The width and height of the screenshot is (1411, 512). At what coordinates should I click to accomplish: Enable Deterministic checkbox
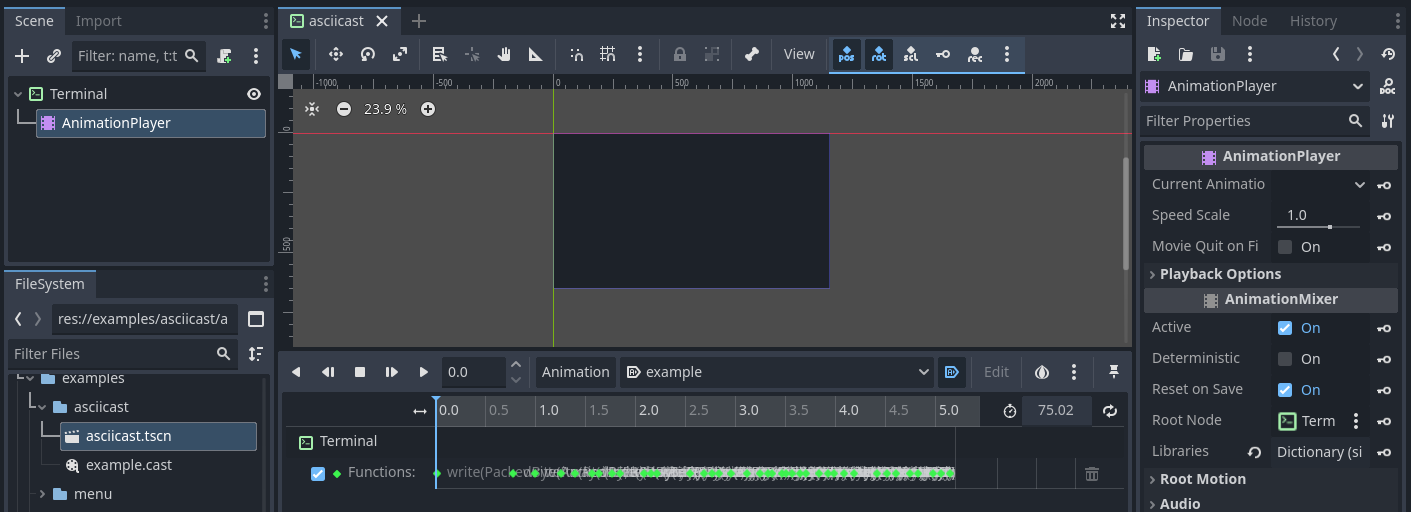coord(1285,359)
